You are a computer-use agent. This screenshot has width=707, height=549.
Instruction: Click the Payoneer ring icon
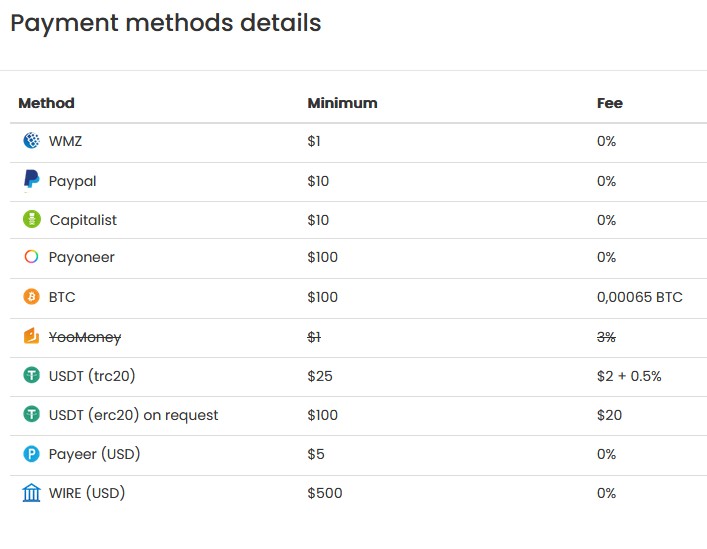pyautogui.click(x=32, y=257)
